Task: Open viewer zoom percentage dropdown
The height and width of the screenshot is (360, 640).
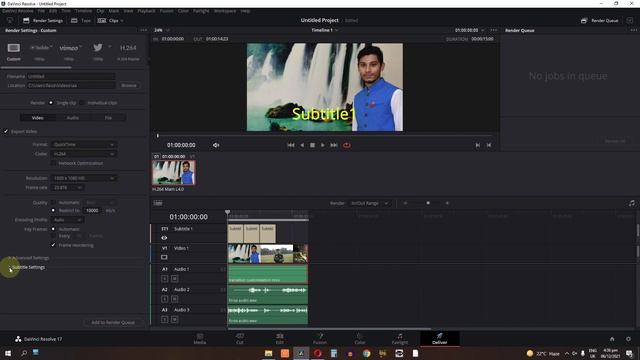Action: coord(162,30)
